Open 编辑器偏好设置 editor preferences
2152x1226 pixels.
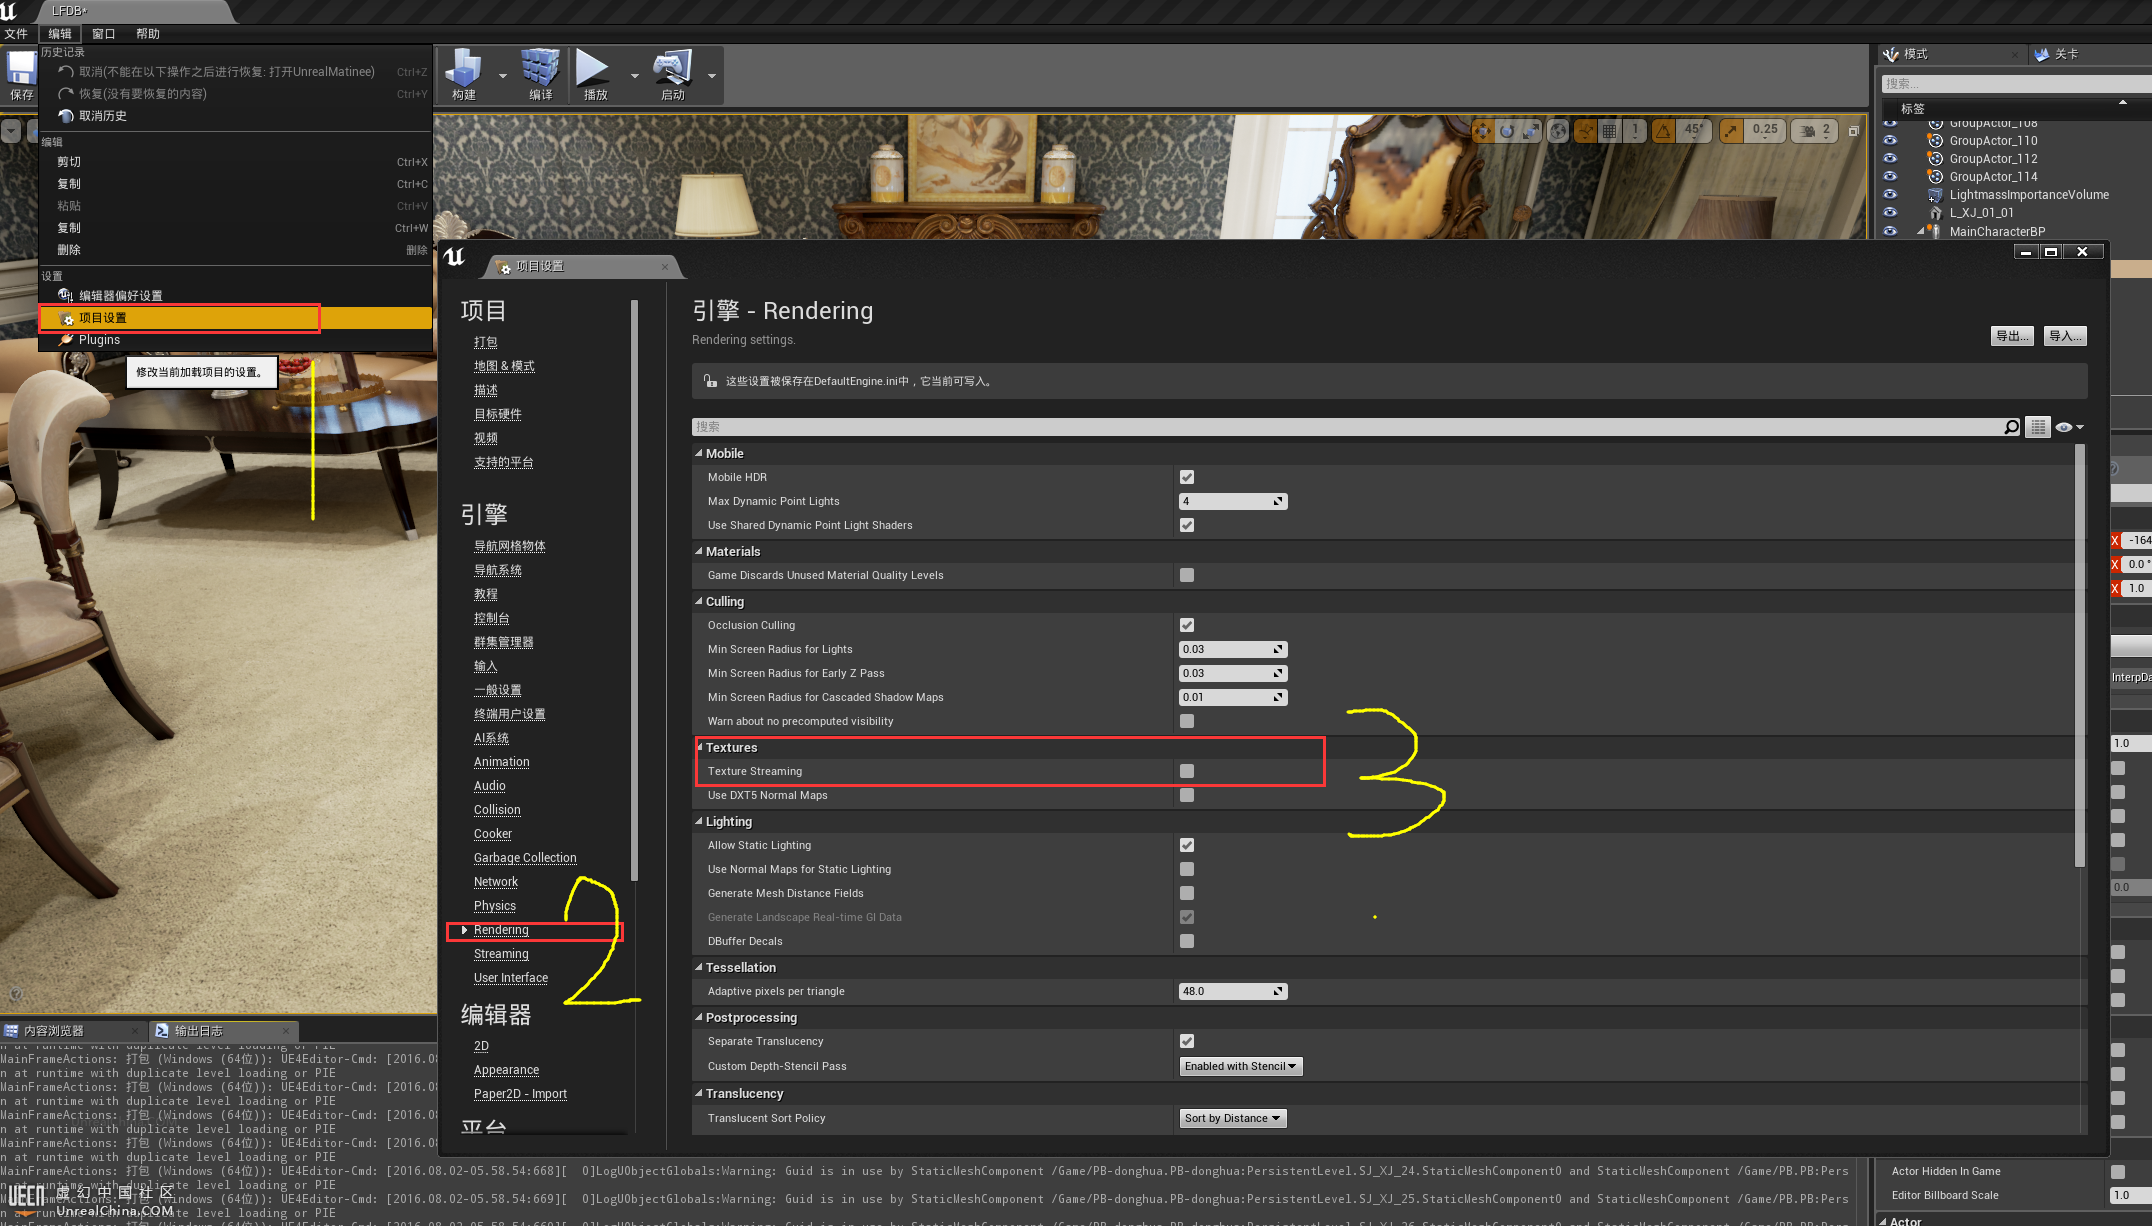click(x=235, y=296)
